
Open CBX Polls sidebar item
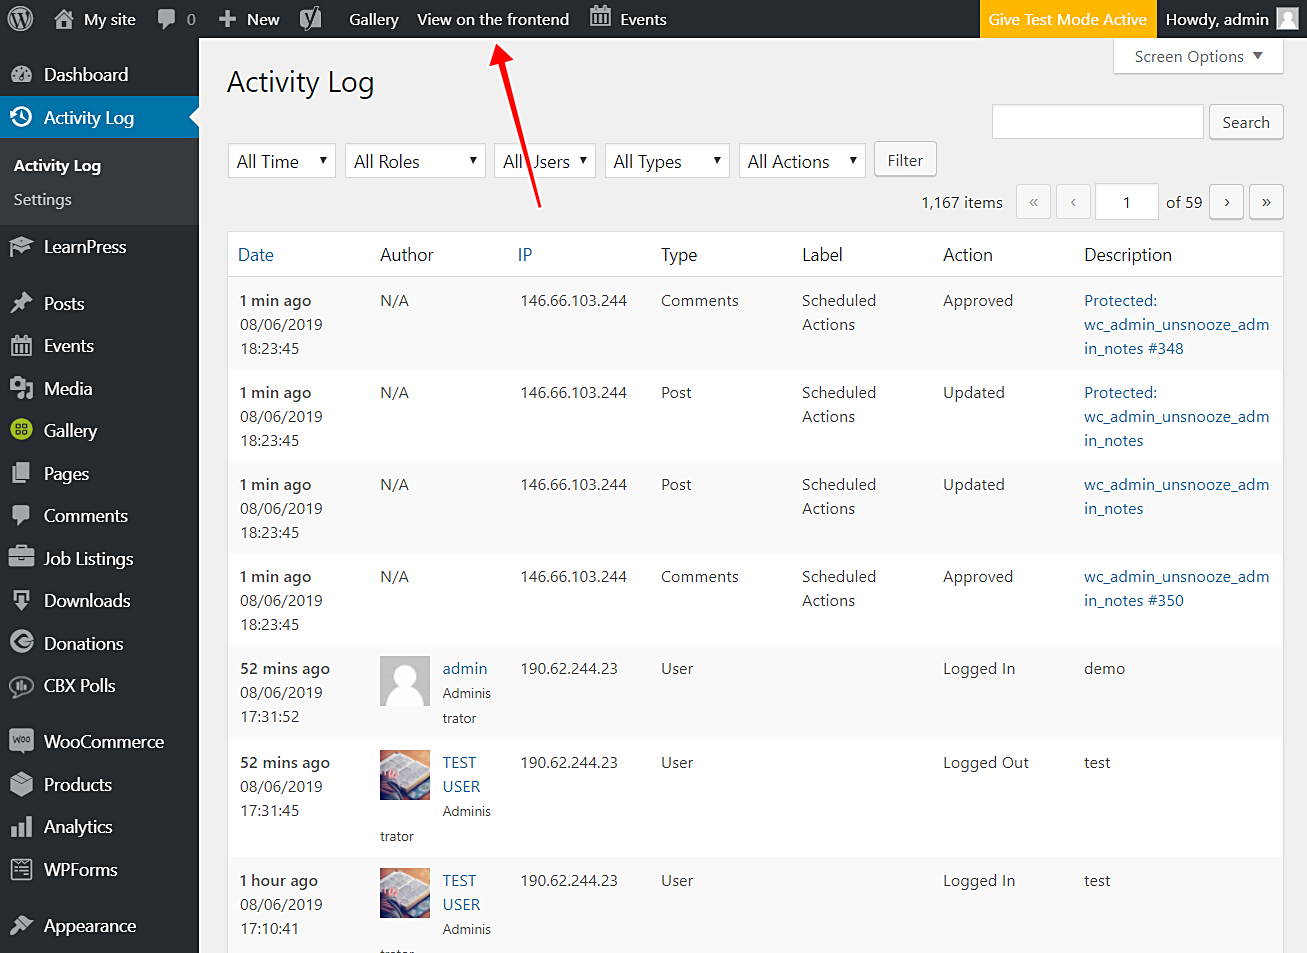coord(79,686)
